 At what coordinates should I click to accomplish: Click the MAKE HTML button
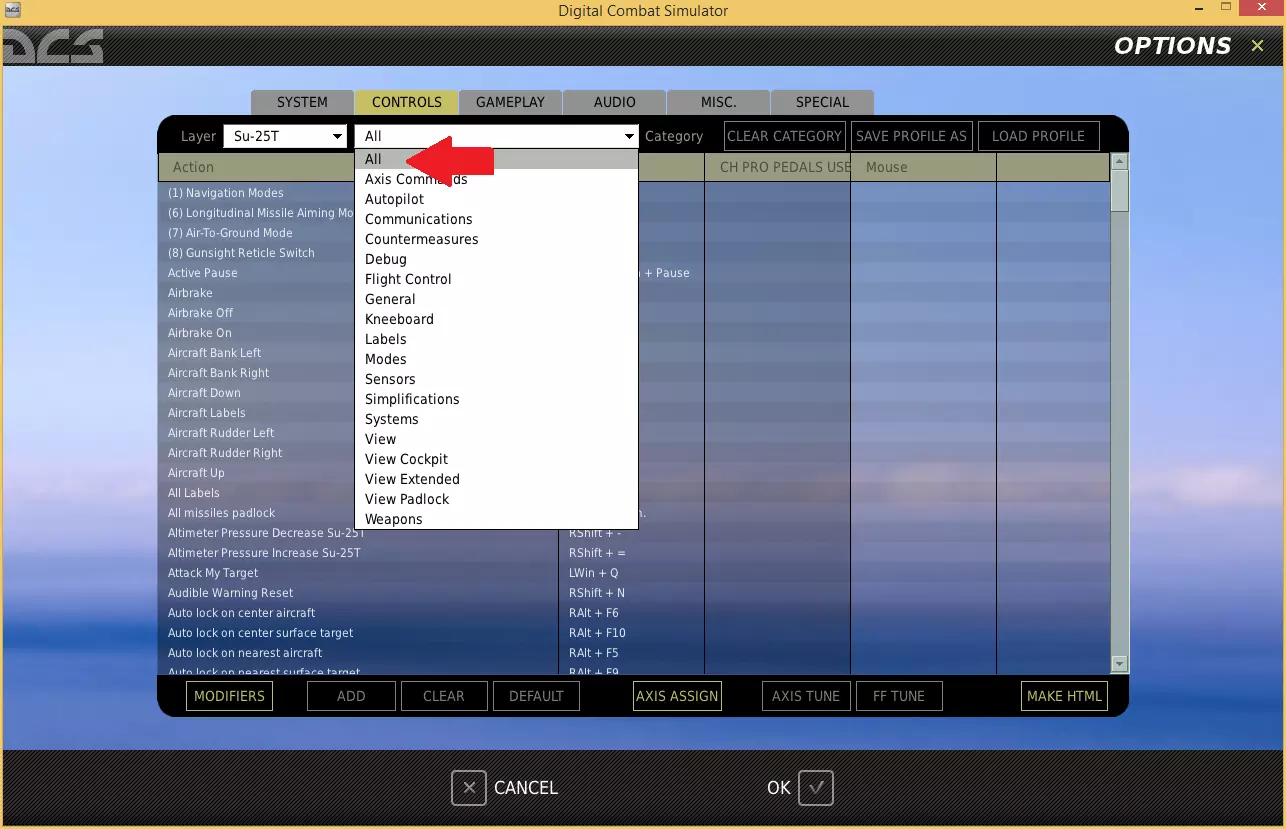tap(1064, 696)
